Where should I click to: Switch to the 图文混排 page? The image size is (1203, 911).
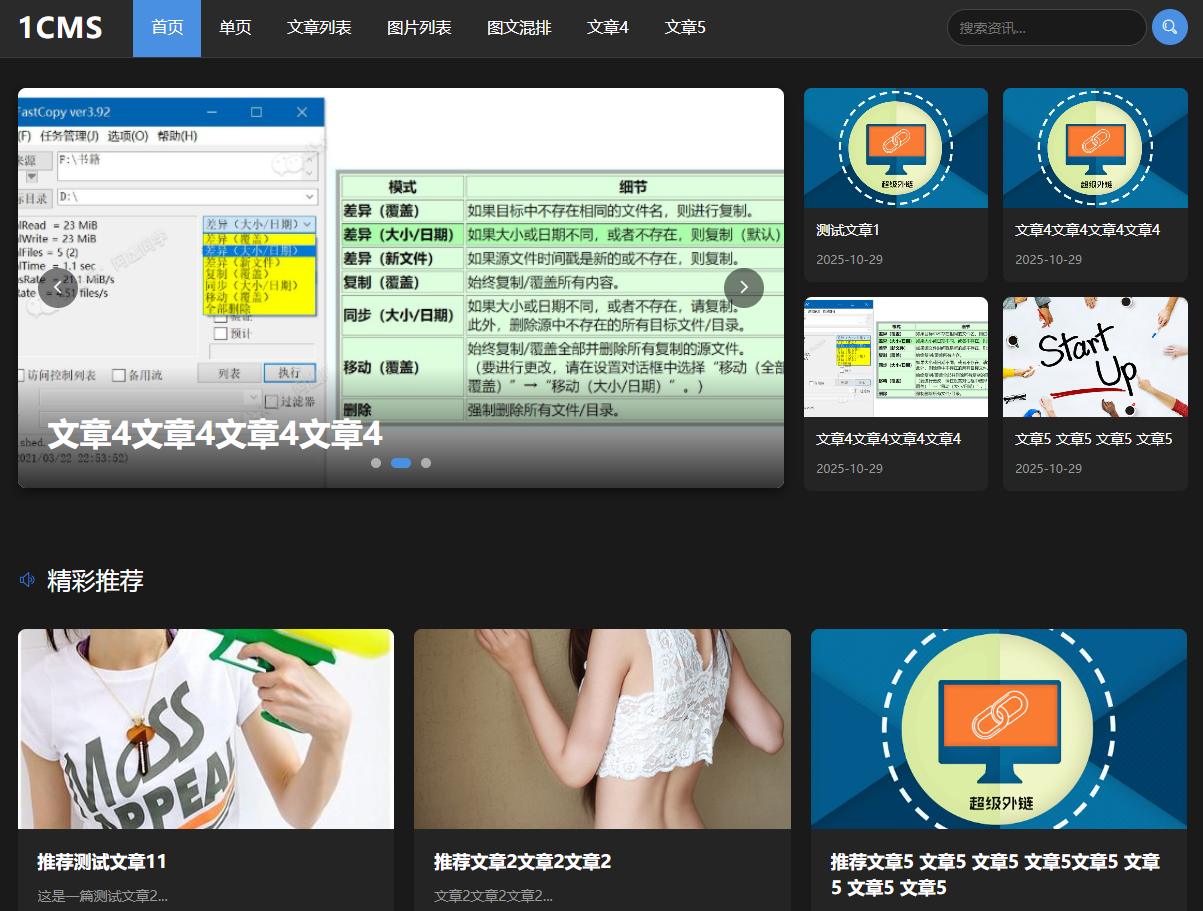pos(519,28)
